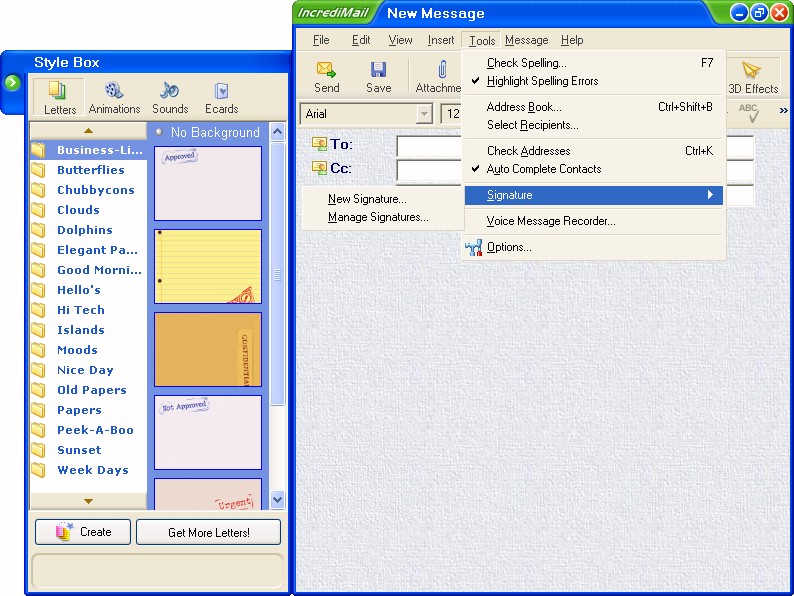Toggle Highlight Spelling Errors option
The height and width of the screenshot is (596, 794).
click(542, 81)
